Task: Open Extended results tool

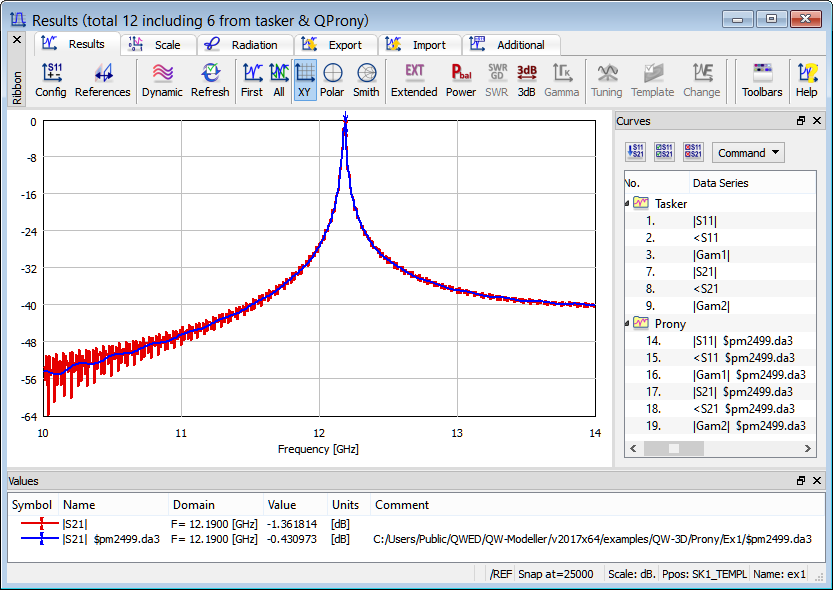Action: click(414, 80)
